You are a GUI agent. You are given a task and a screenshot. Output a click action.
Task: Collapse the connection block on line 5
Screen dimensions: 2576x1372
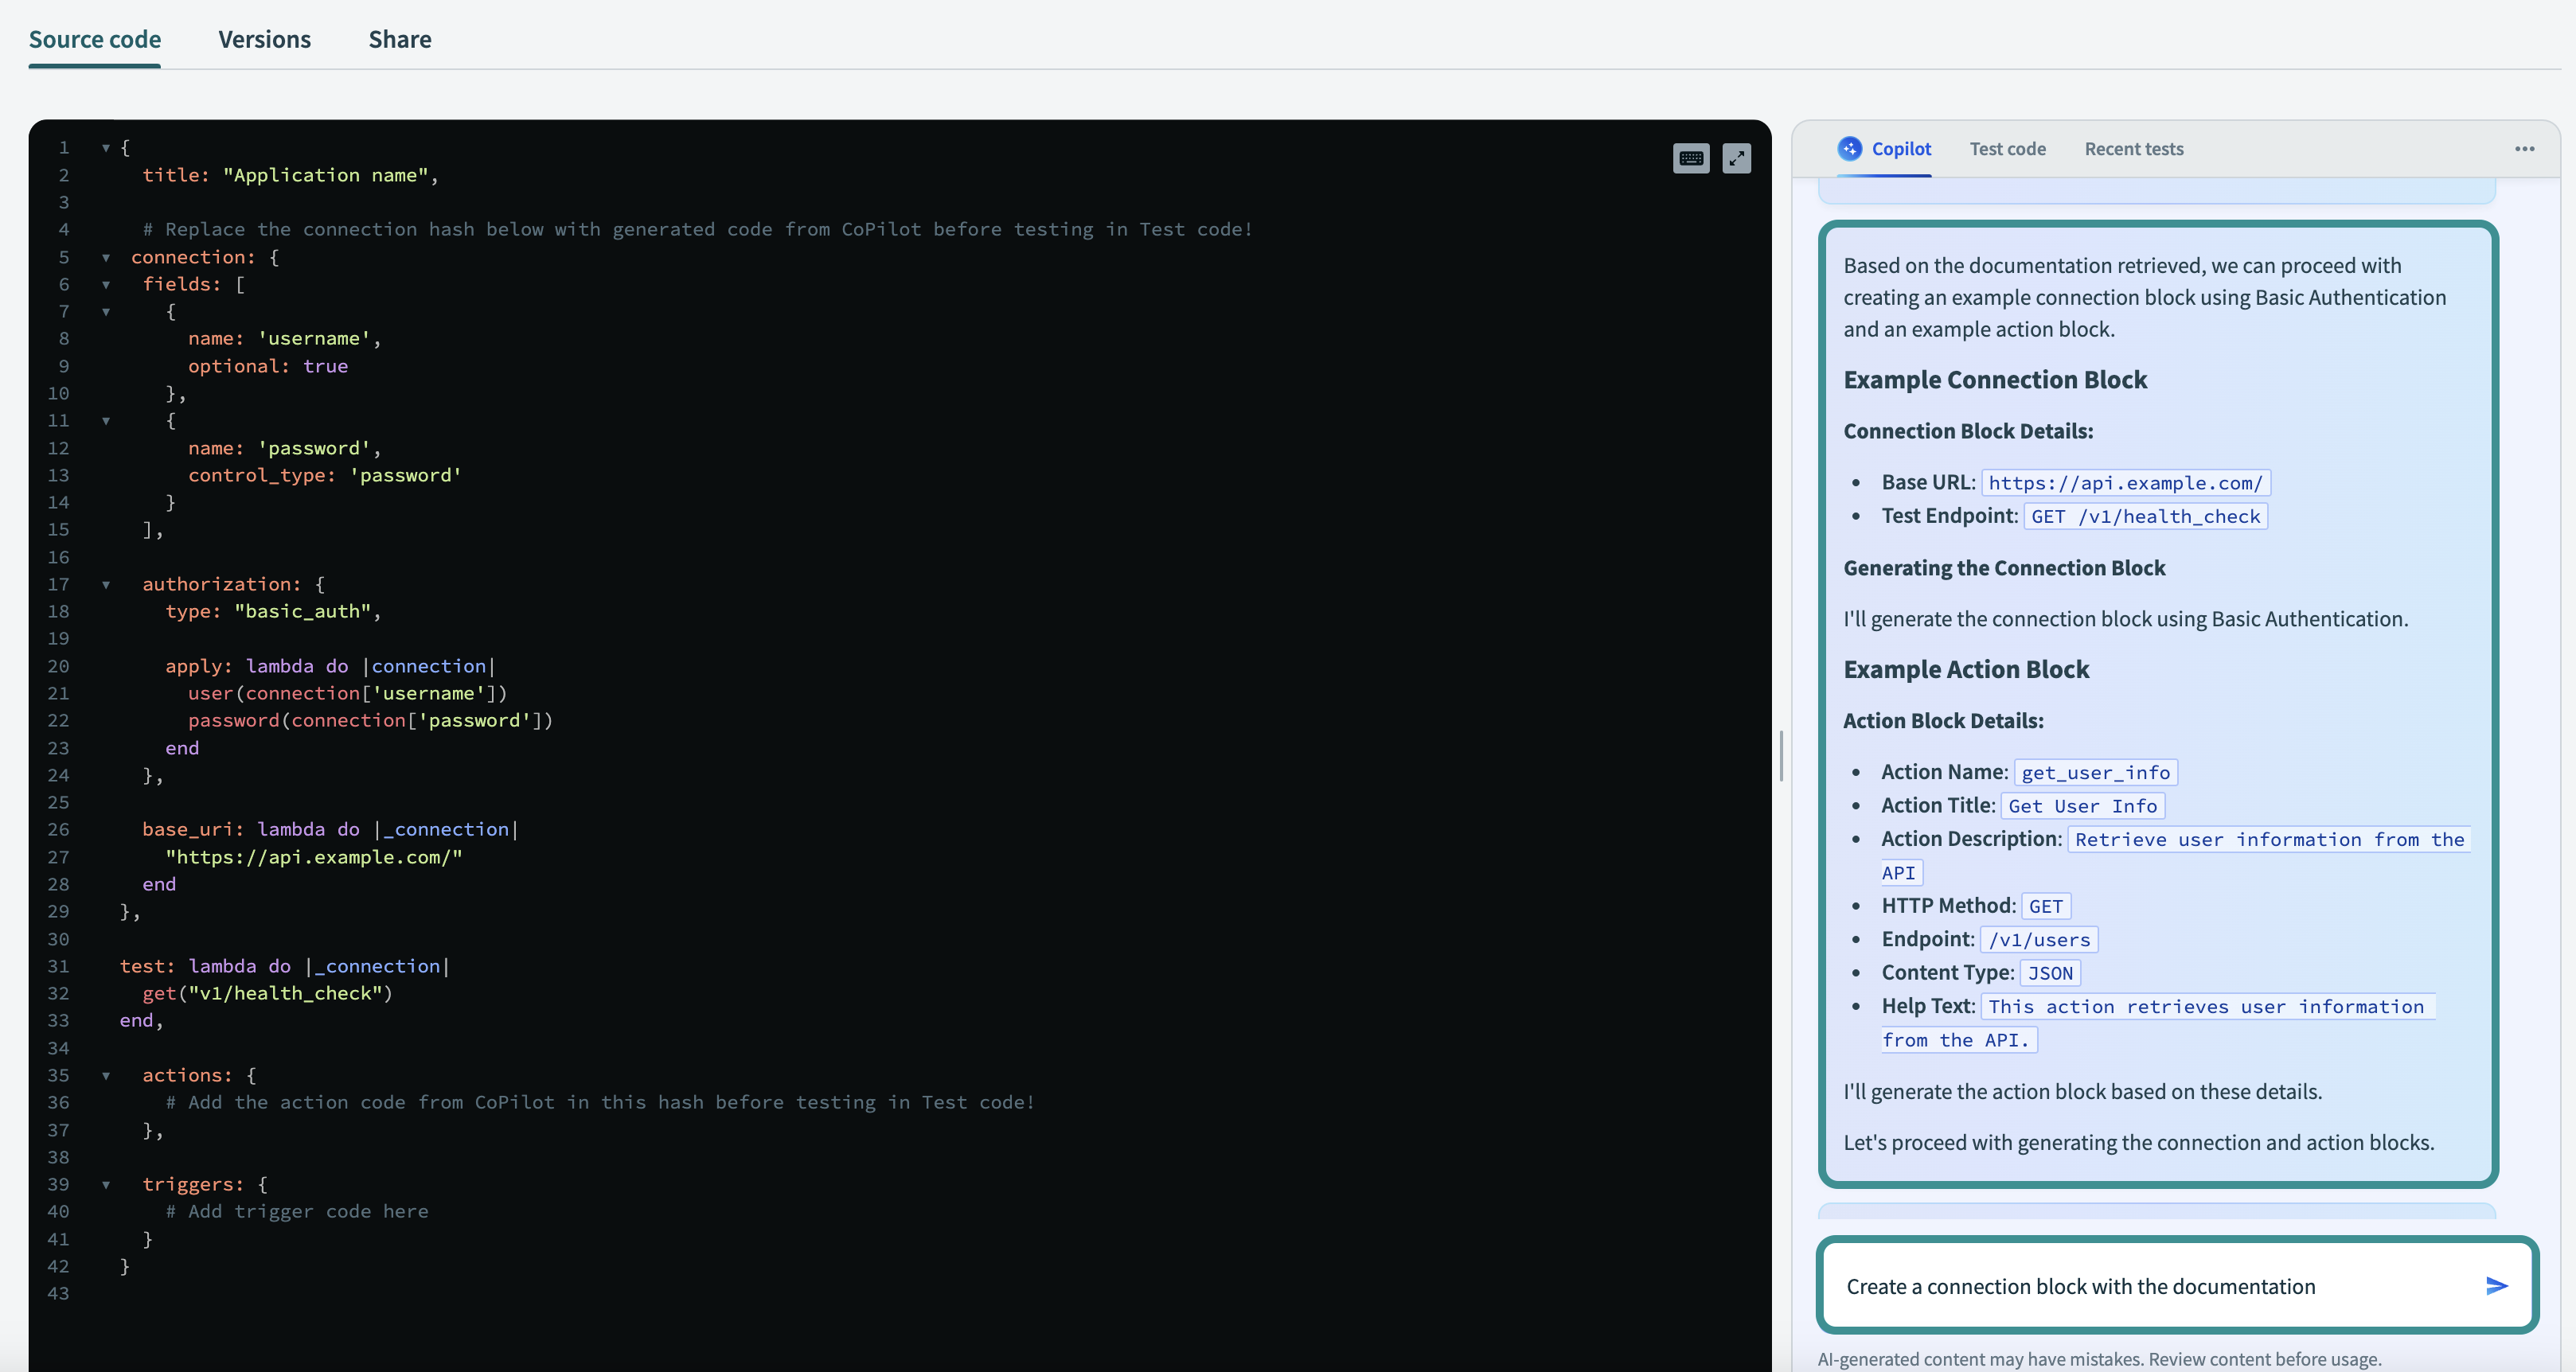pos(106,256)
